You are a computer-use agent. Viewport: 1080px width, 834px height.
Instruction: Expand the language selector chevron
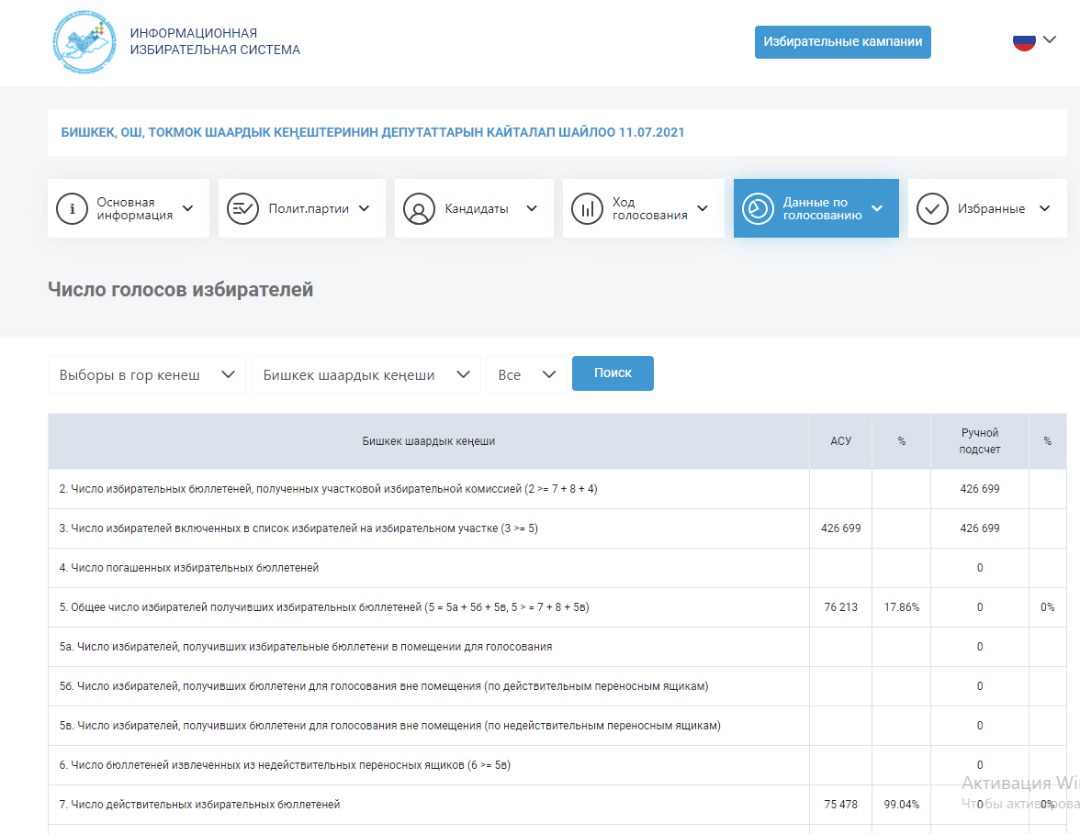click(x=1049, y=40)
